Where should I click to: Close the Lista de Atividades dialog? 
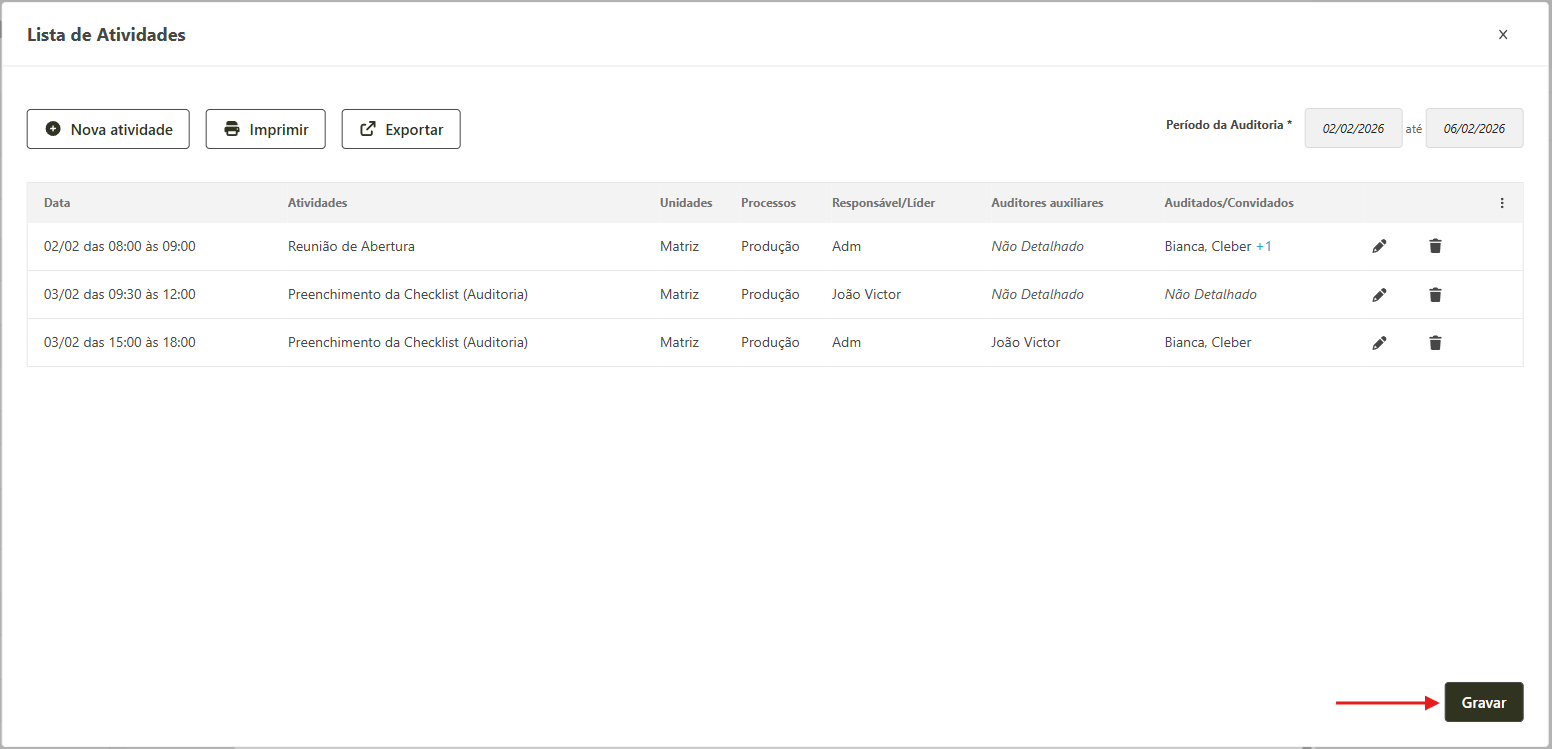(x=1502, y=34)
